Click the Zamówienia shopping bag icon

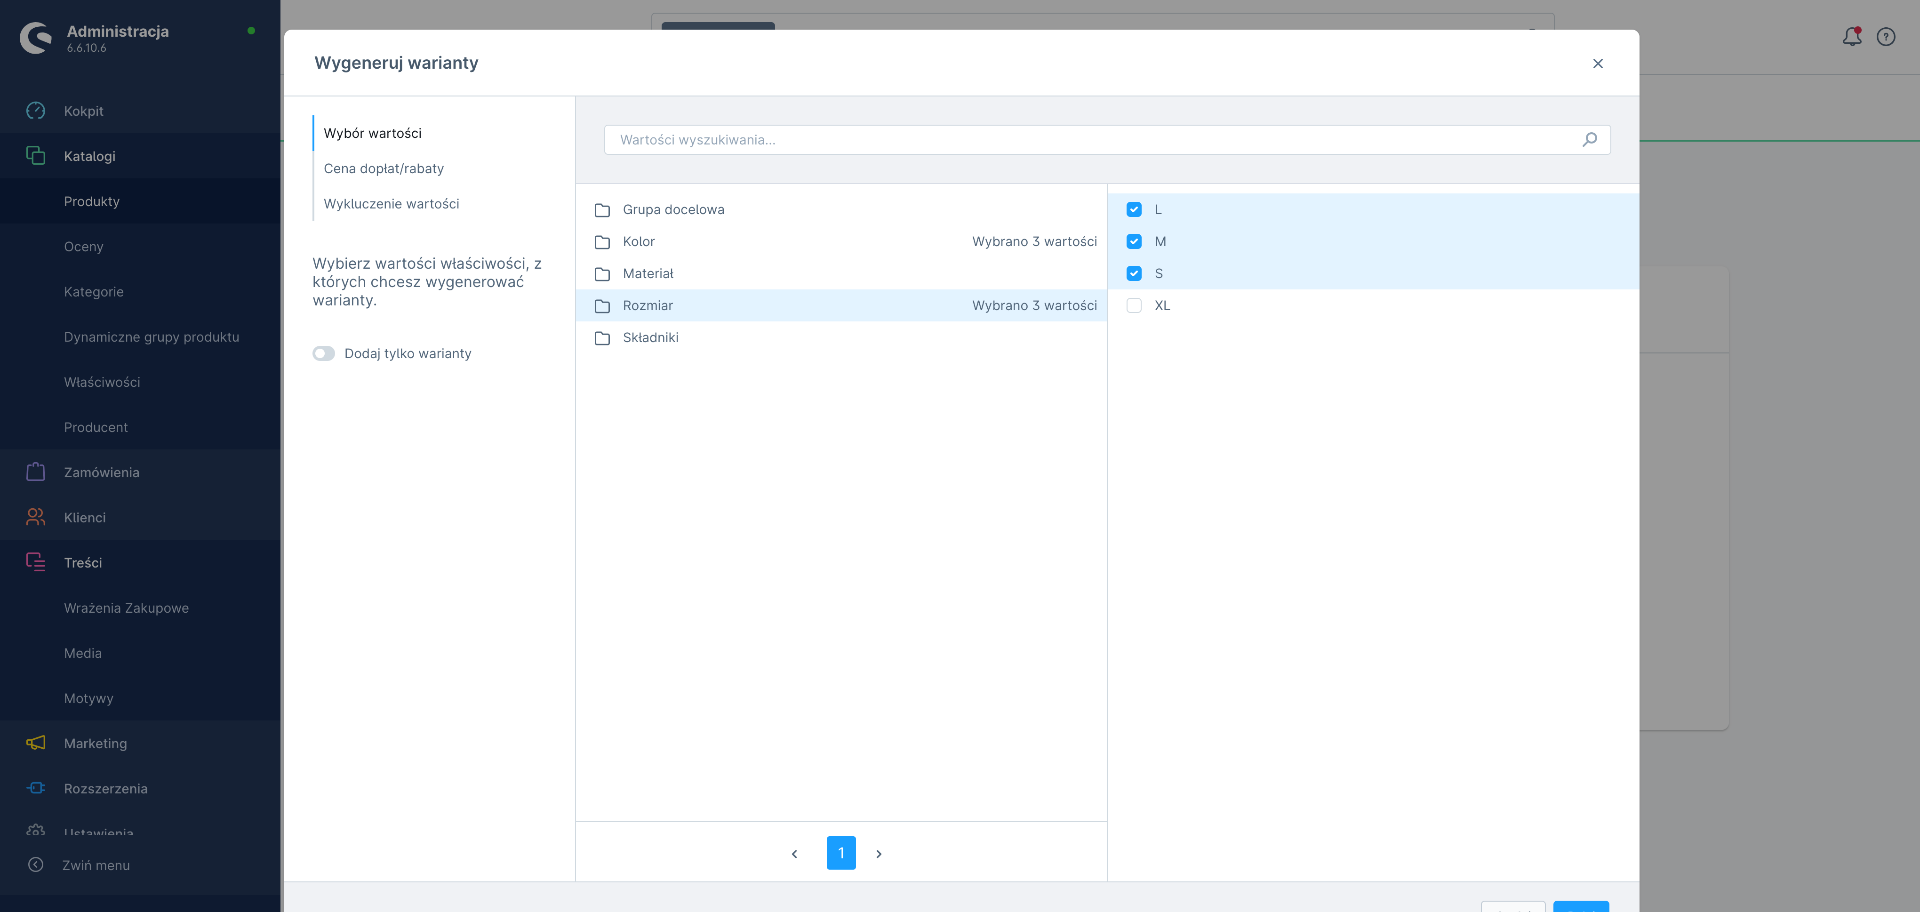(x=36, y=472)
